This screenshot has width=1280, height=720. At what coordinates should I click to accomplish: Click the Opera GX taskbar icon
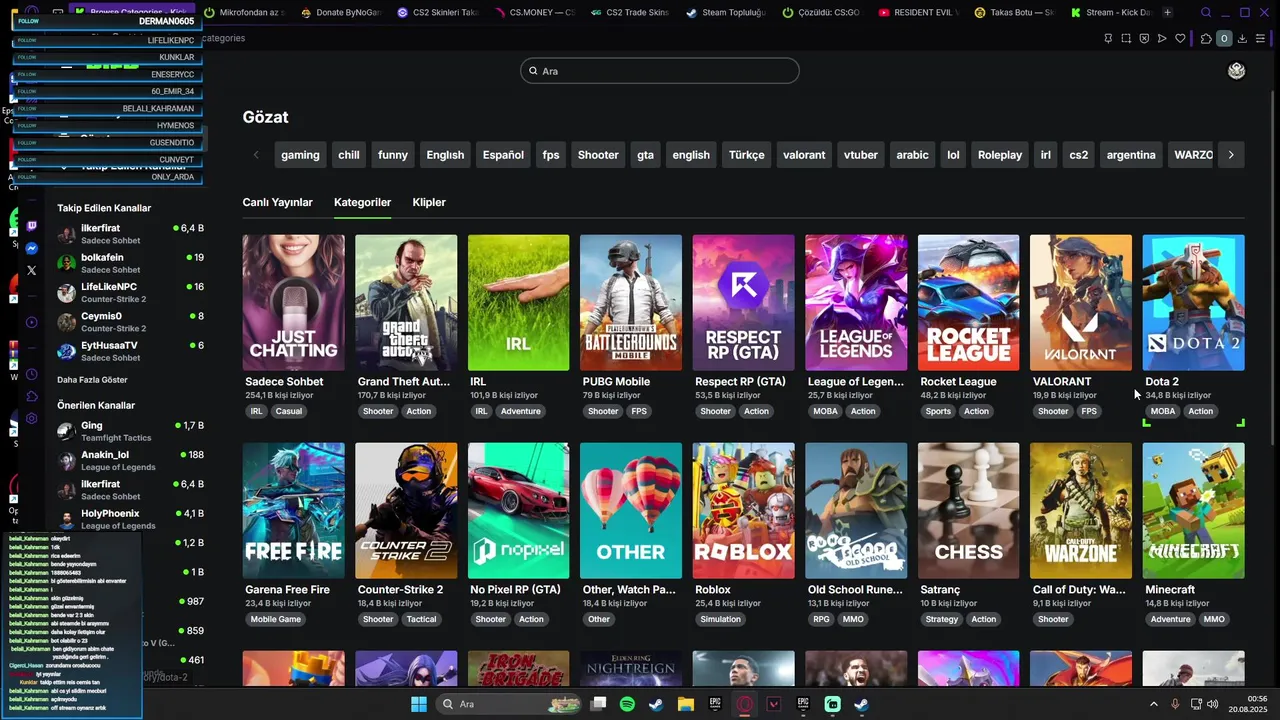[x=745, y=704]
